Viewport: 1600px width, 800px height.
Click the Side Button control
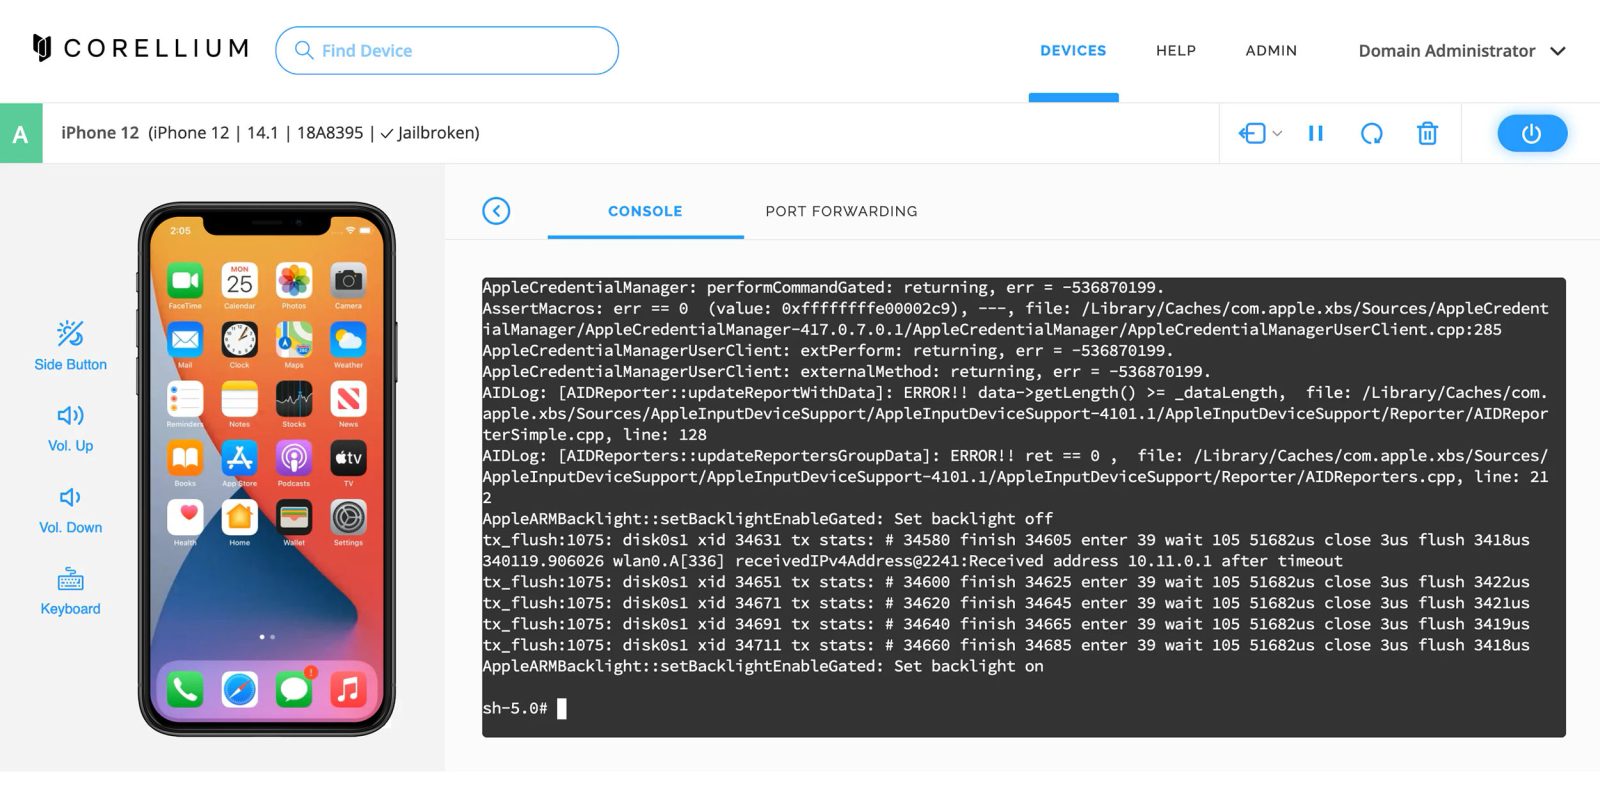pyautogui.click(x=70, y=345)
